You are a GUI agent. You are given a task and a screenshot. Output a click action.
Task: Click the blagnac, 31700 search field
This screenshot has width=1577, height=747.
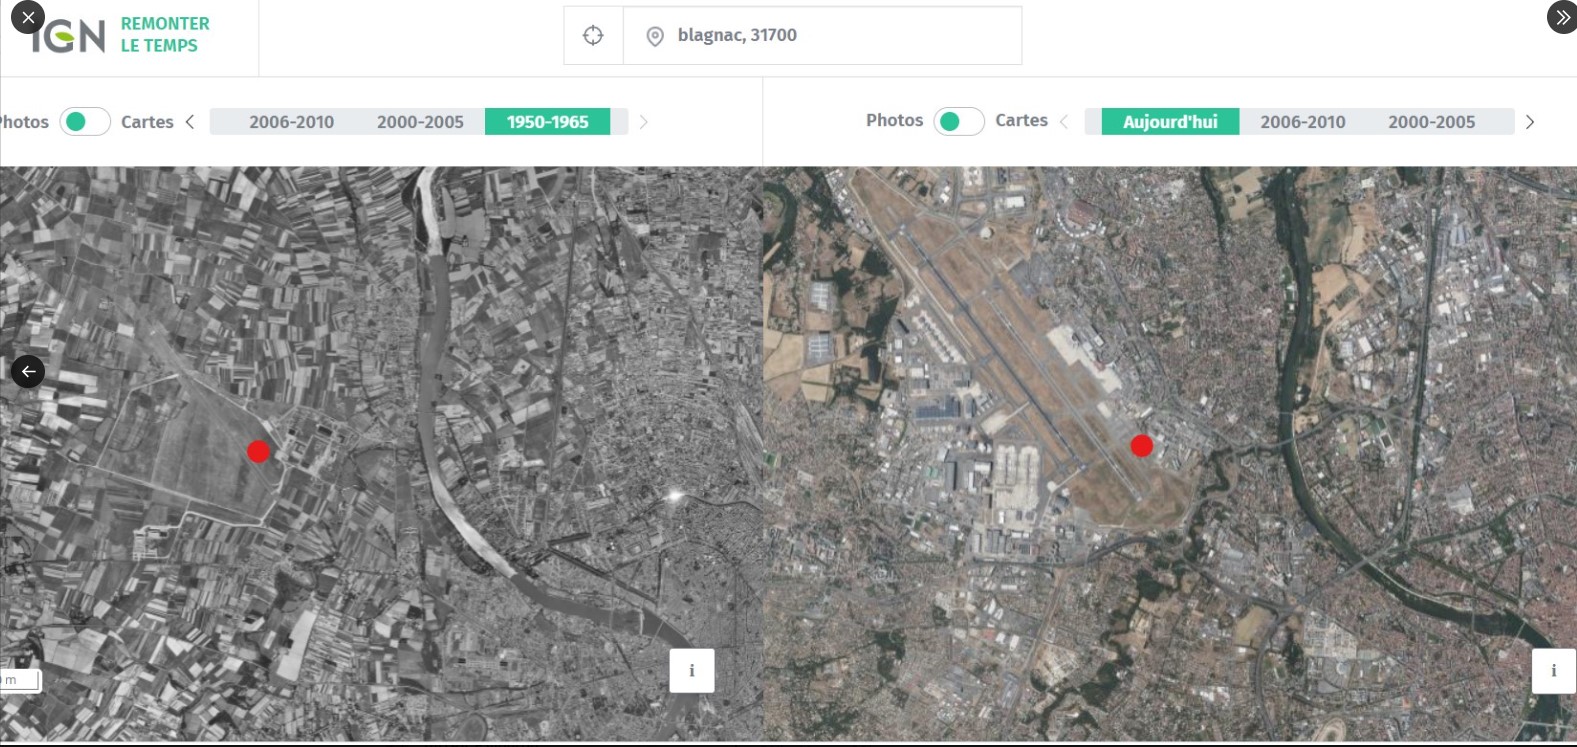click(840, 36)
